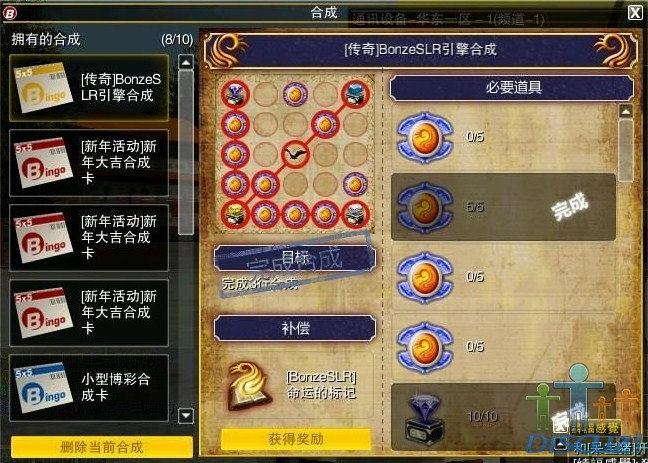This screenshot has width=648, height=463.
Task: Click the 获得奖励 button
Action: click(296, 439)
